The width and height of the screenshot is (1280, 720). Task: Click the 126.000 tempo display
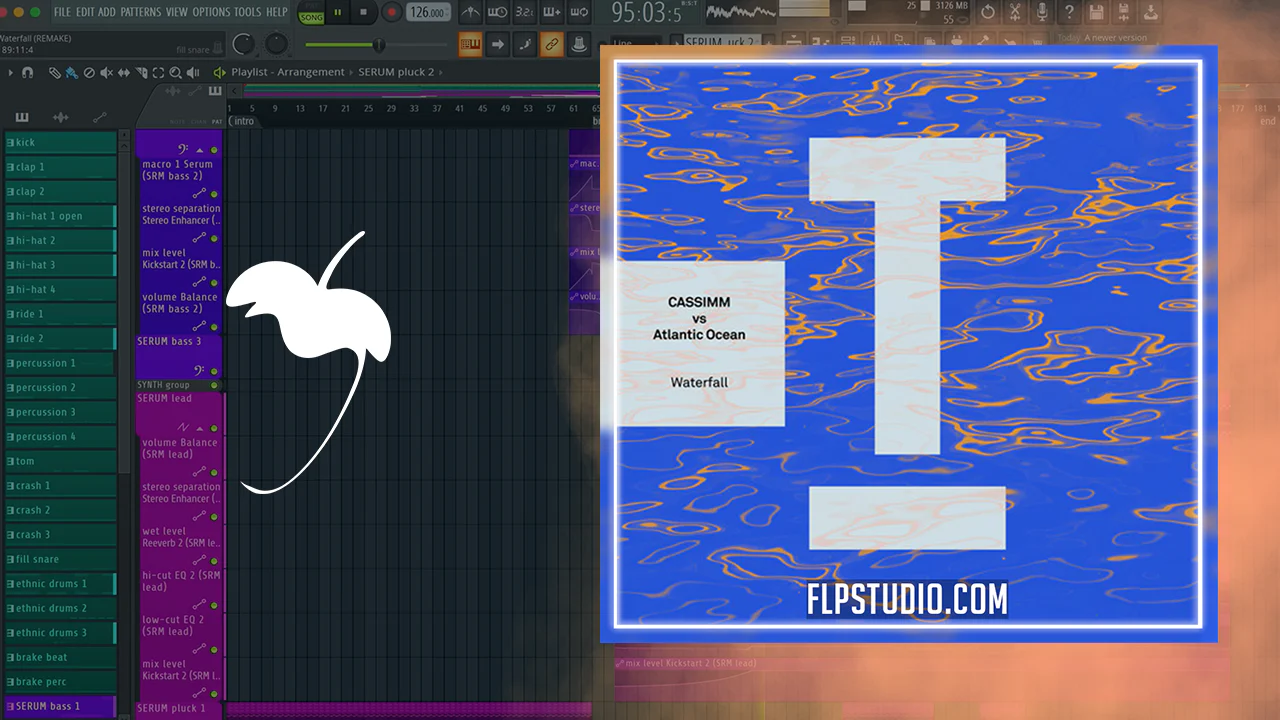tap(428, 13)
